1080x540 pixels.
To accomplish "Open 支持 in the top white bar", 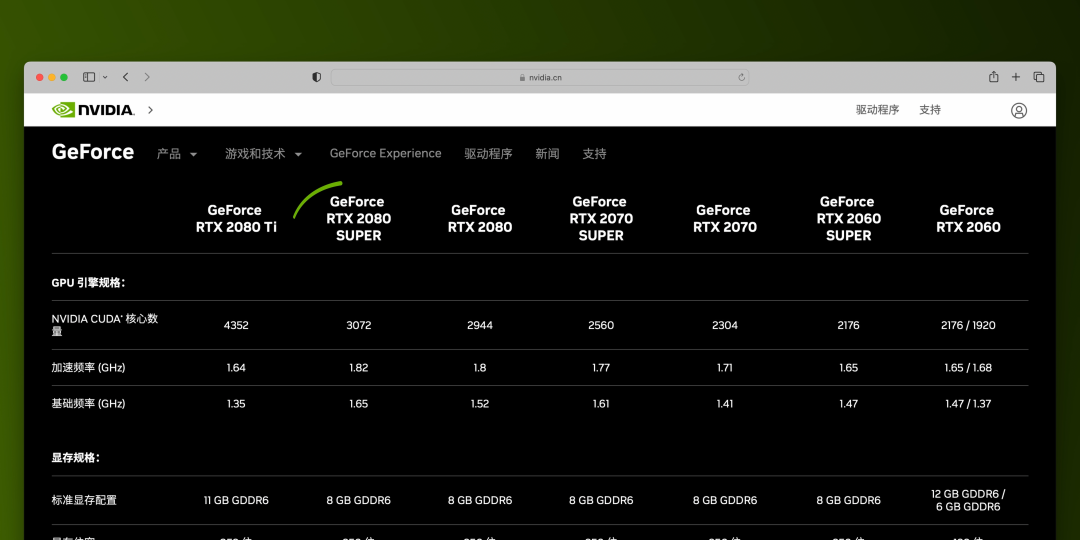I will (930, 110).
